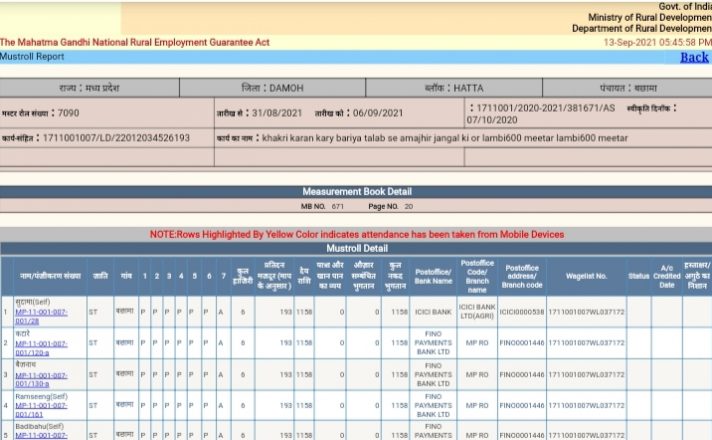Click the Postoffice/Bank Name column header
This screenshot has height=440, width=712.
[x=433, y=276]
